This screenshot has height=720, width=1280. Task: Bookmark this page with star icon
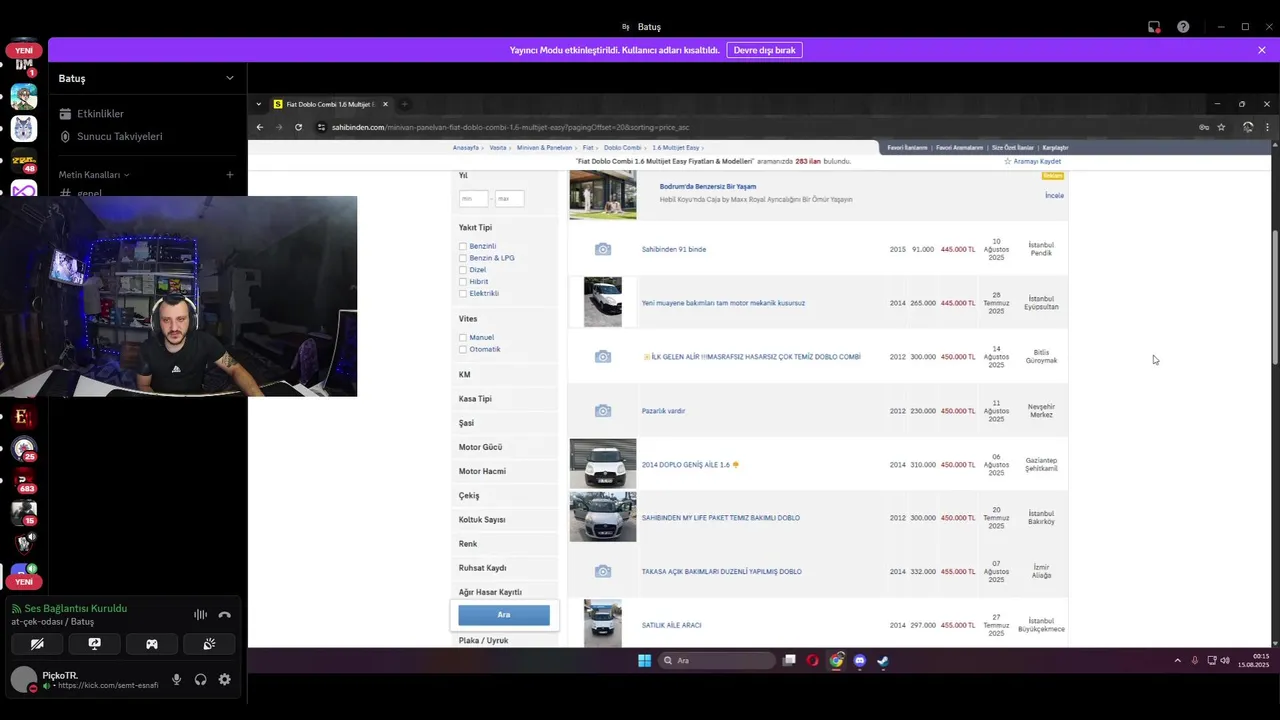point(1221,127)
